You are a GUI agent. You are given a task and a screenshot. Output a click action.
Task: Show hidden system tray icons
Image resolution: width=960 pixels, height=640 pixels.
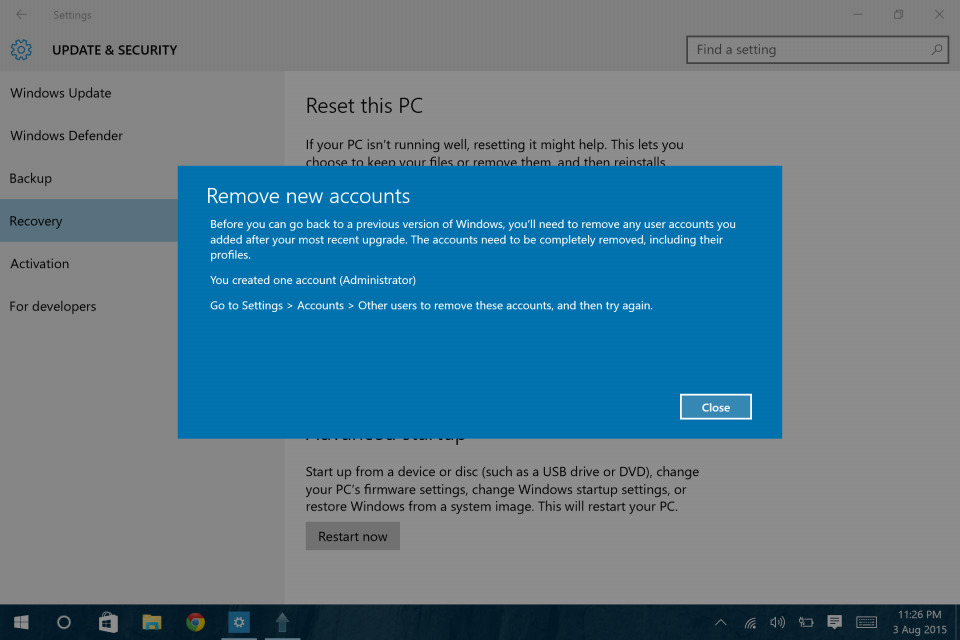coord(721,623)
